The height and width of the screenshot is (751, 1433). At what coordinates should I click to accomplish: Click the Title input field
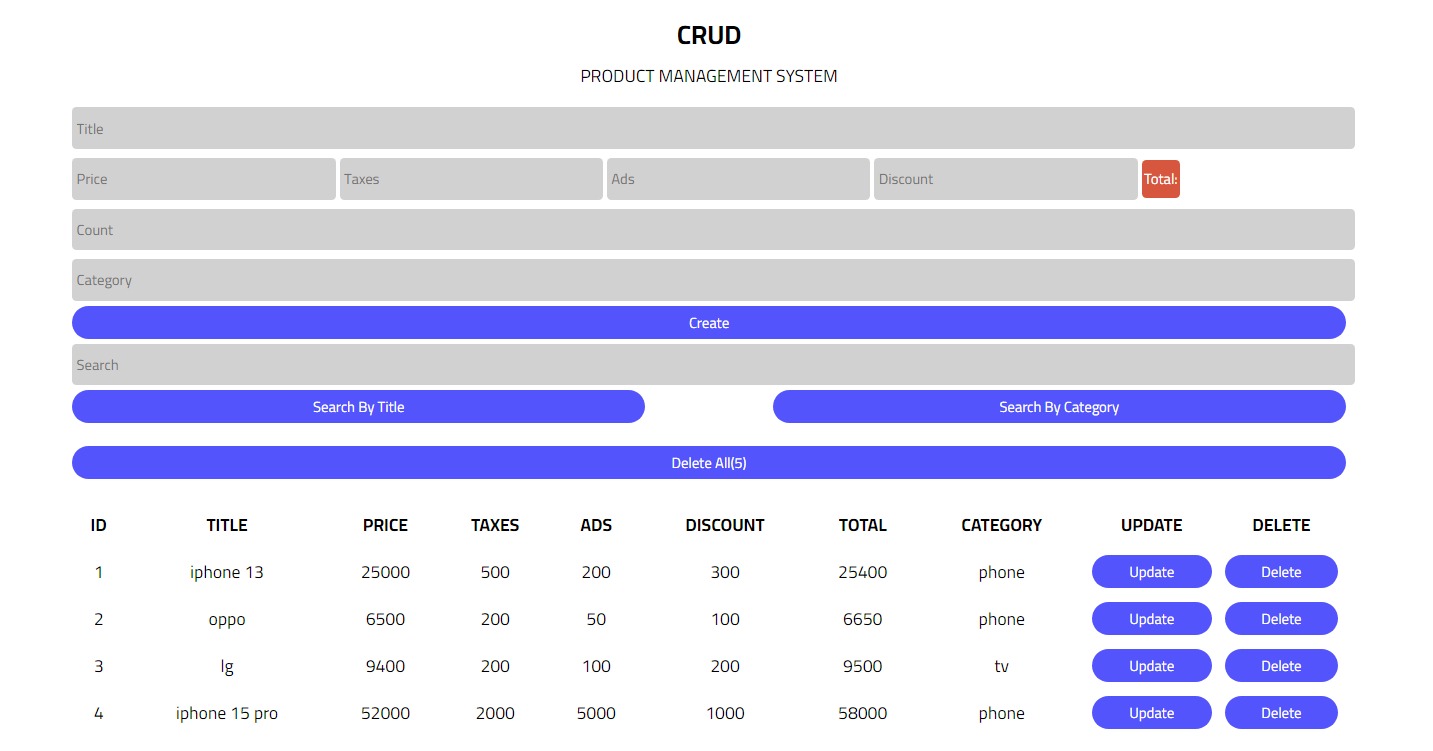[x=712, y=128]
